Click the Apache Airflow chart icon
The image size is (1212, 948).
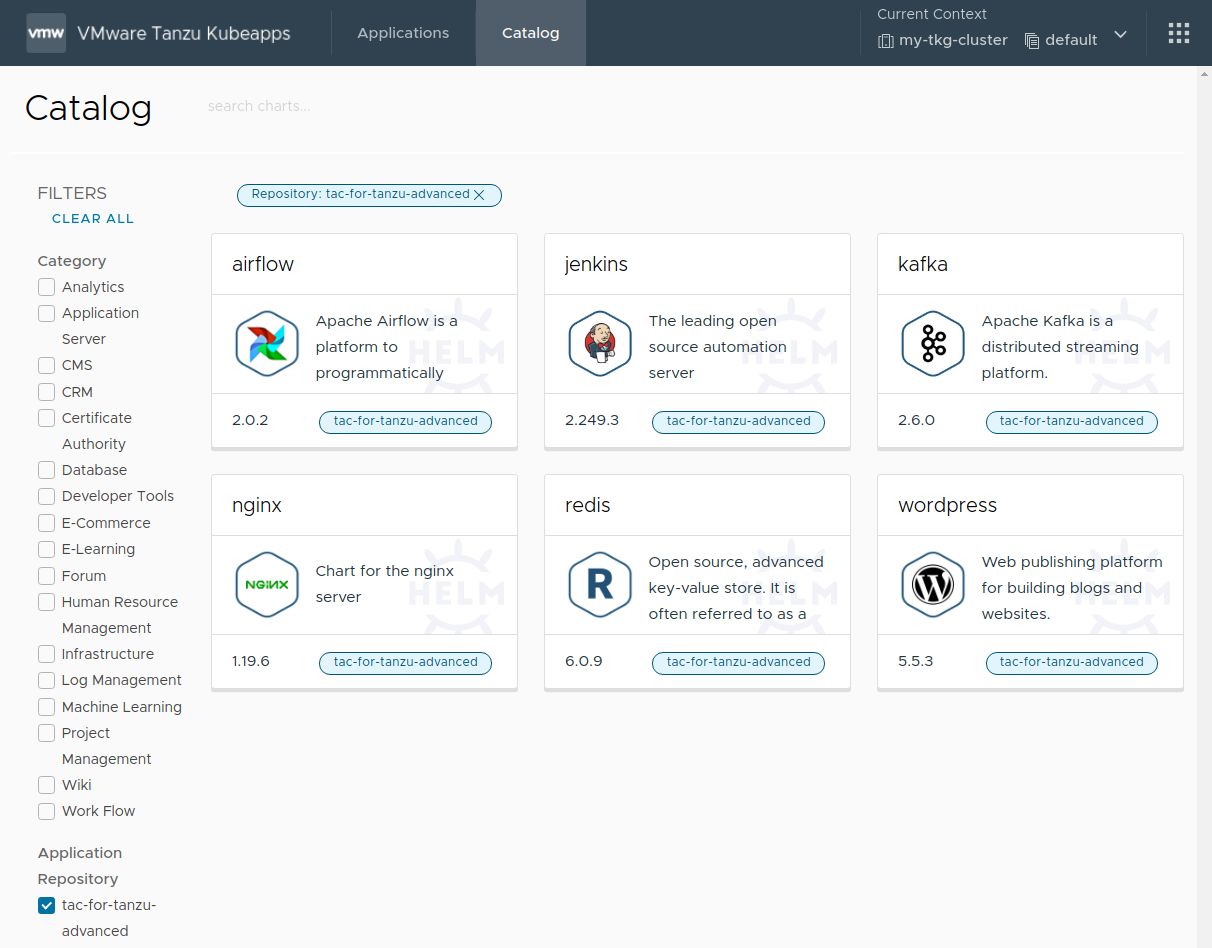pos(266,344)
